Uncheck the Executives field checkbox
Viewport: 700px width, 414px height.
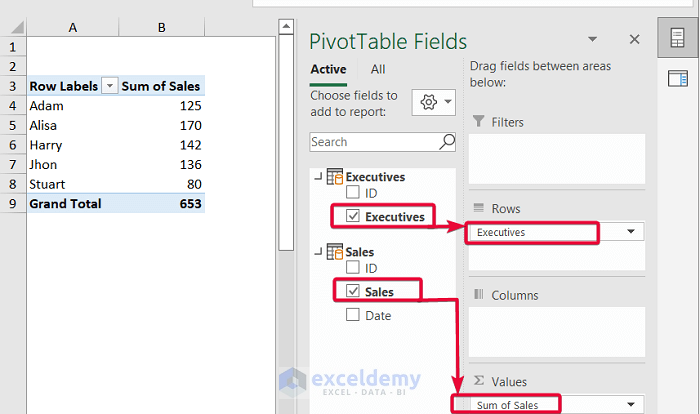(352, 216)
